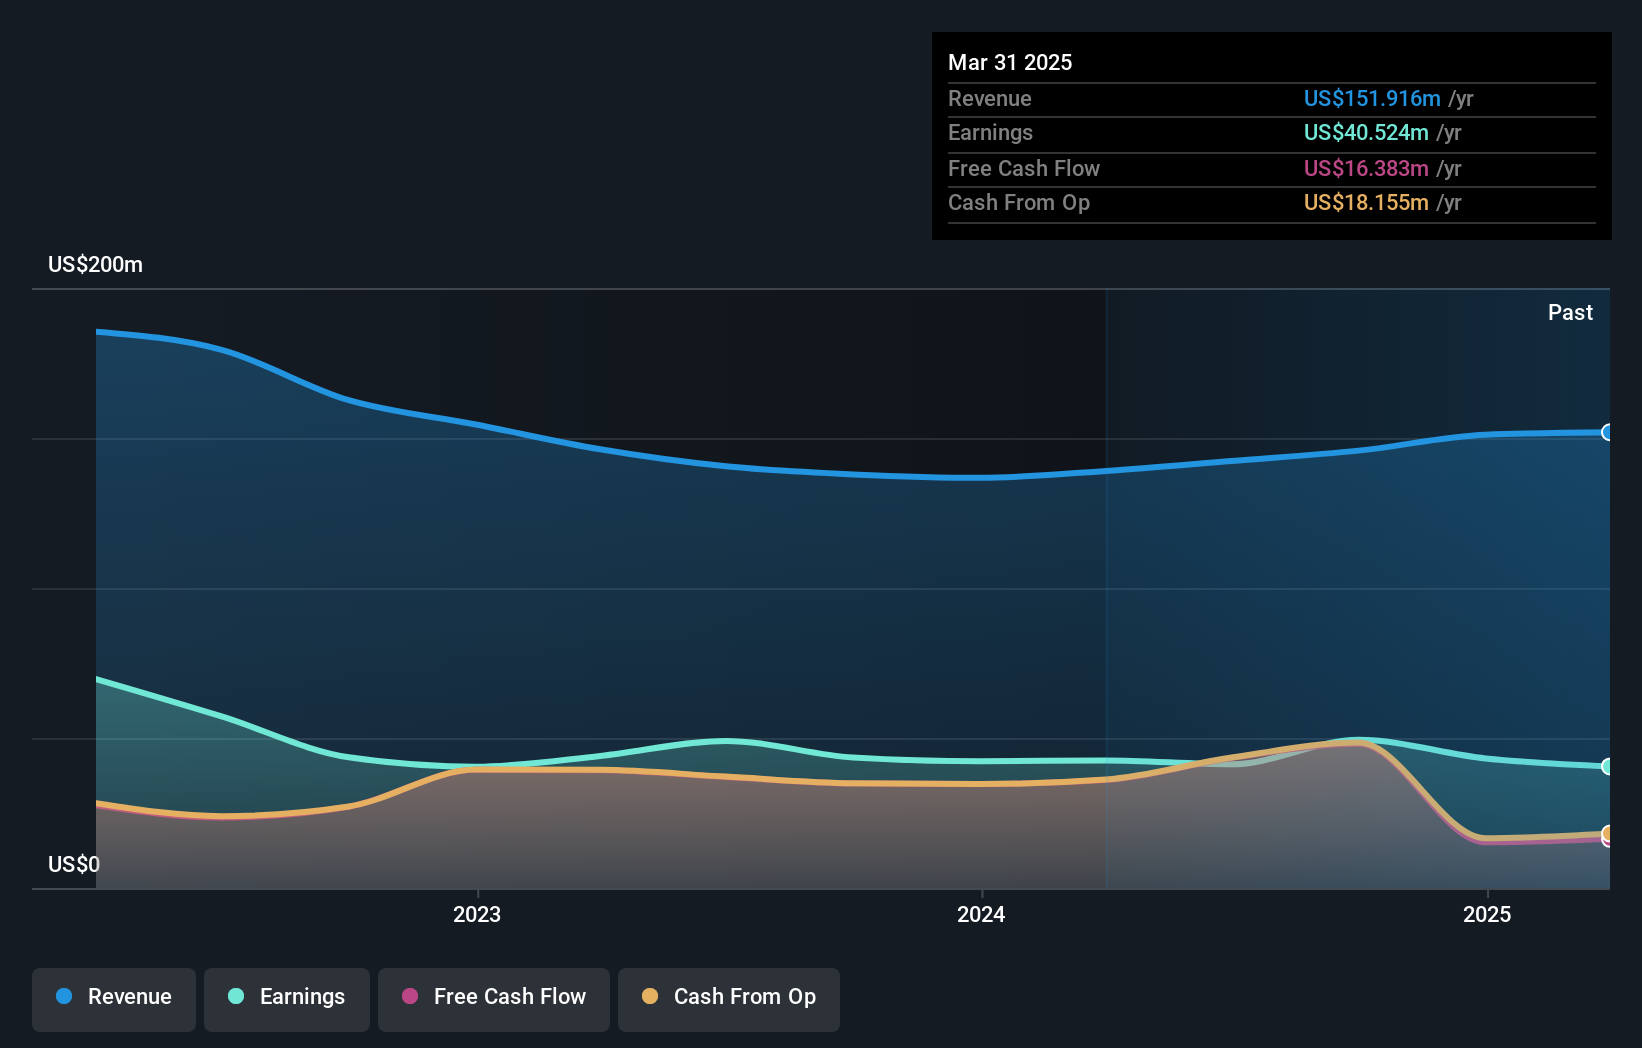Click the pink Free Cash Flow legend dot
The height and width of the screenshot is (1048, 1642).
point(410,996)
